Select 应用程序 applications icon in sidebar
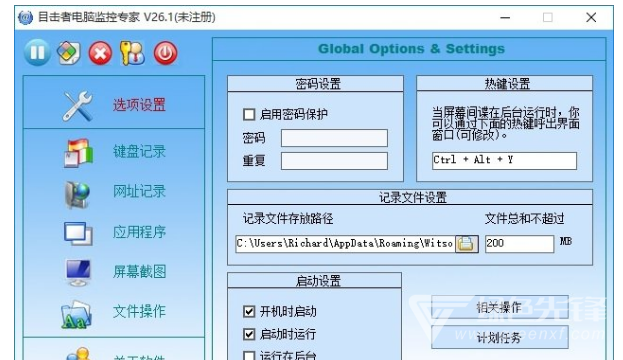 point(78,233)
